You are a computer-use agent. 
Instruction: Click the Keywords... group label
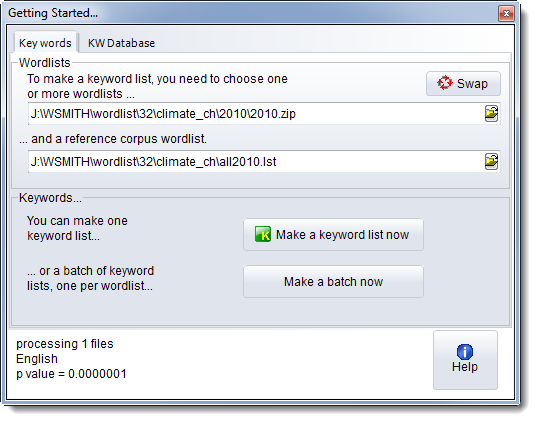[50, 198]
